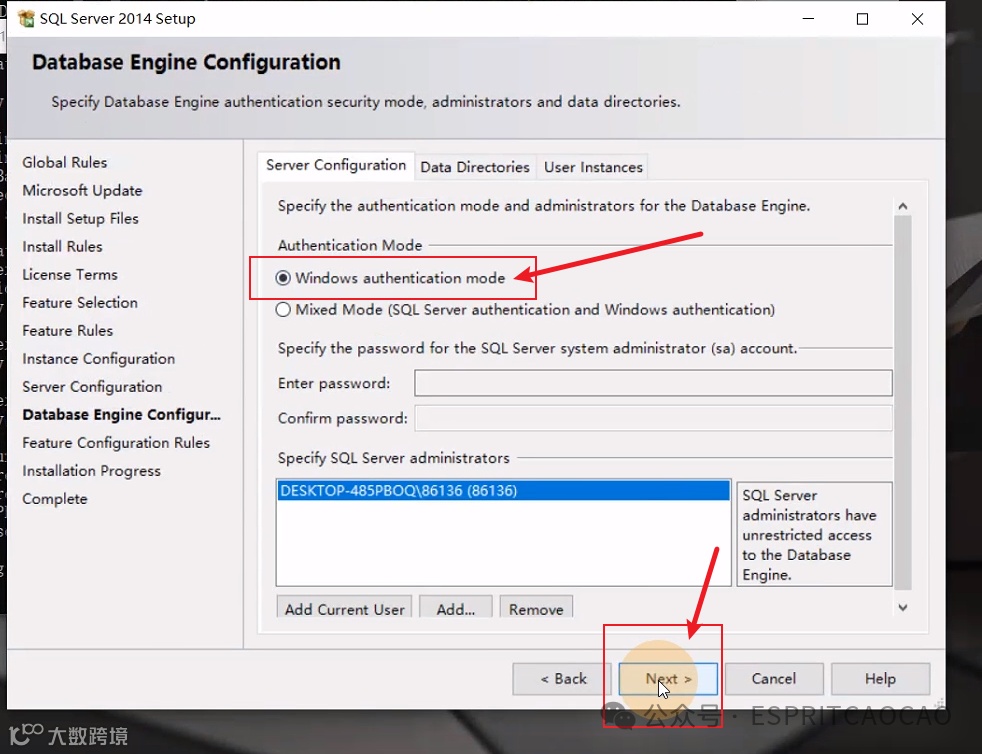Click the Install Setup Files step
Image resolution: width=982 pixels, height=754 pixels.
[x=80, y=219]
